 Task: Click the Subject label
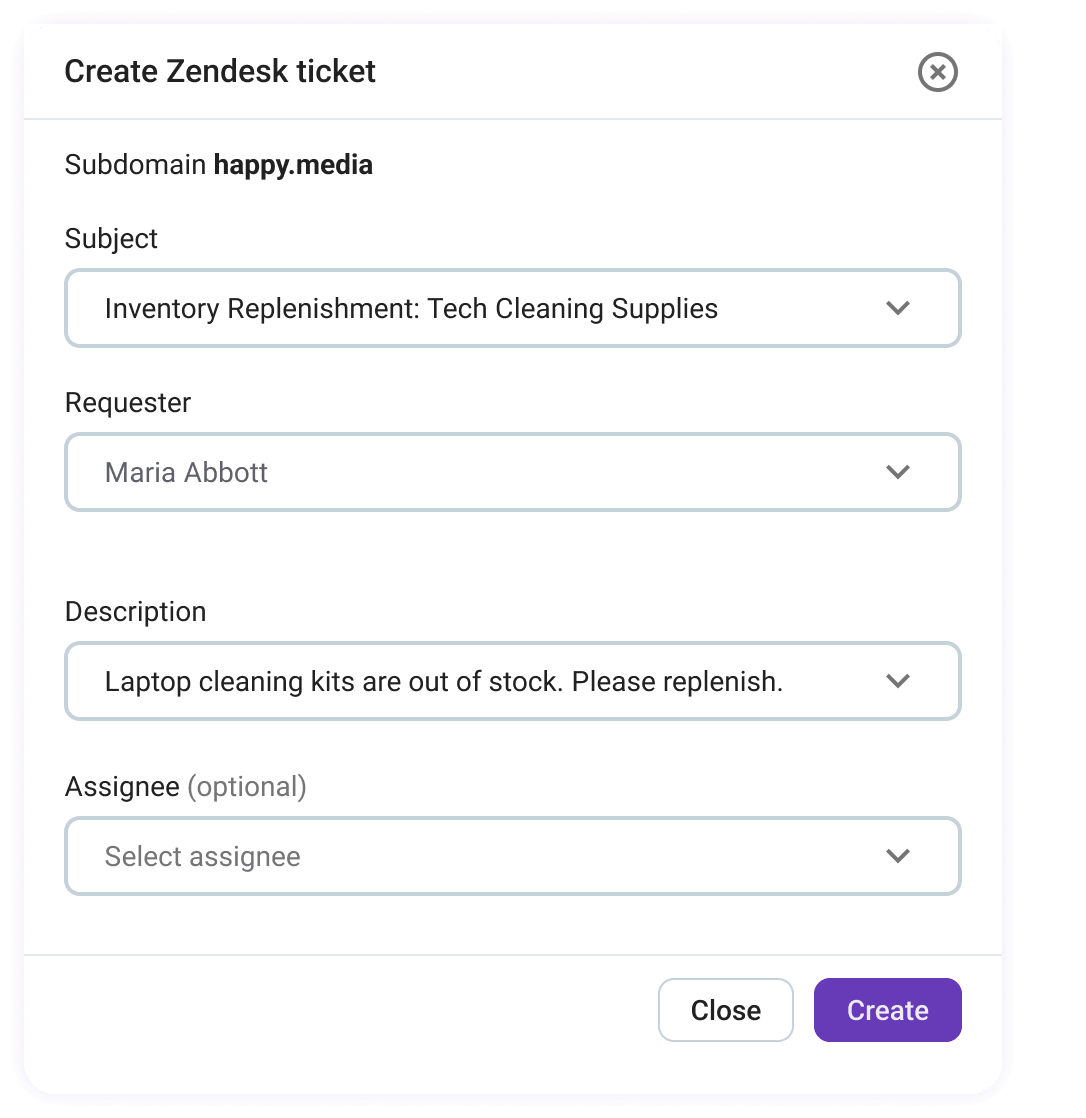pos(110,239)
